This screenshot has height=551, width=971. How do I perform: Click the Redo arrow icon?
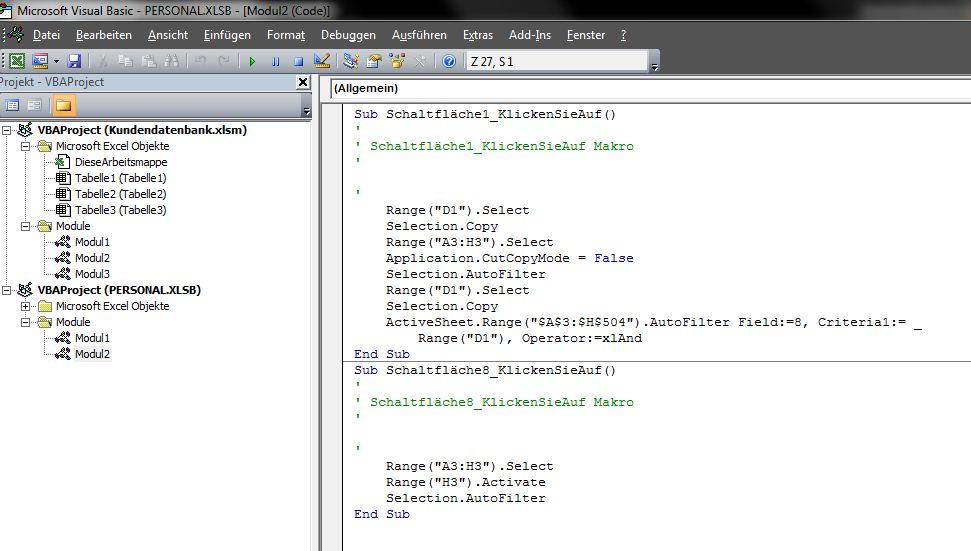224,61
